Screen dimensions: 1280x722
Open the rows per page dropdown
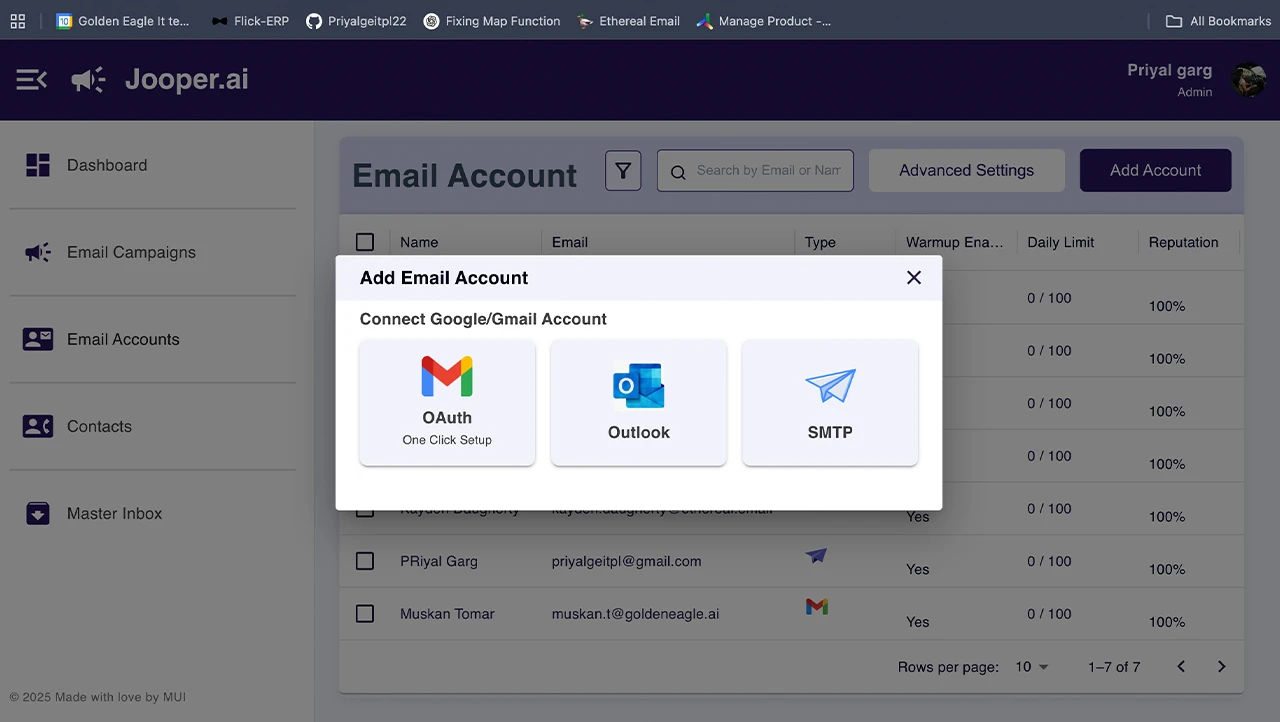(1032, 667)
